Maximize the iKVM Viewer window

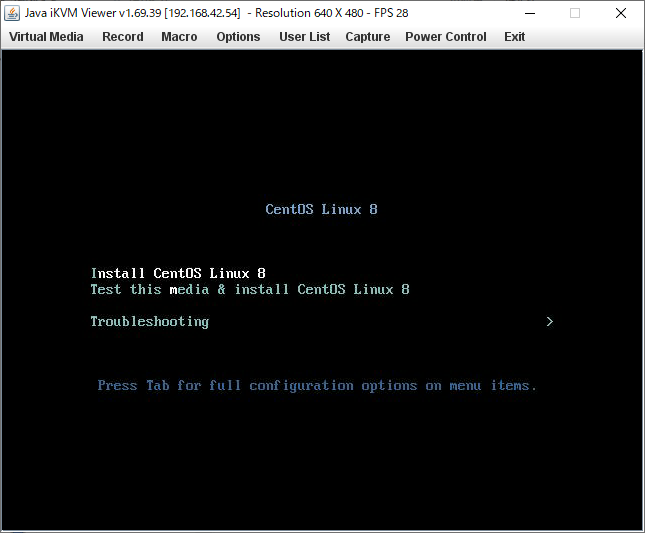(x=575, y=13)
